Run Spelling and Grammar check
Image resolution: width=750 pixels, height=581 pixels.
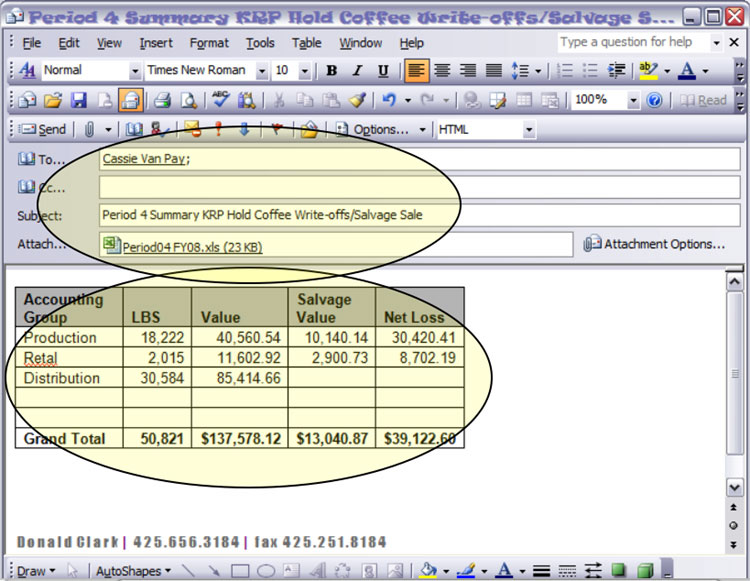click(x=221, y=100)
